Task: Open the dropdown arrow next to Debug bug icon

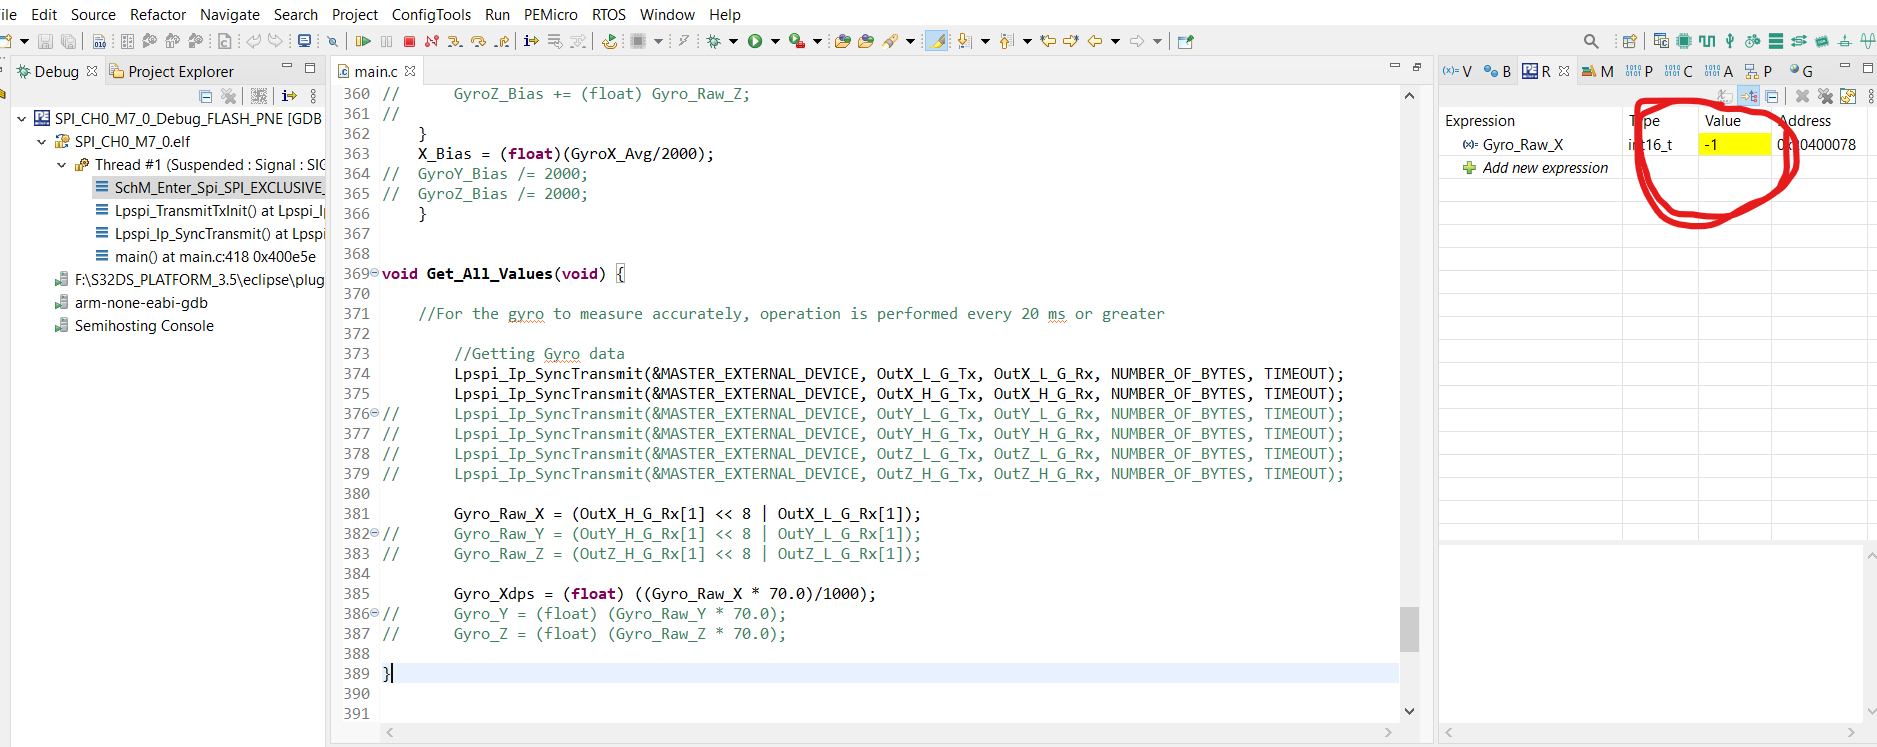Action: pyautogui.click(x=733, y=41)
